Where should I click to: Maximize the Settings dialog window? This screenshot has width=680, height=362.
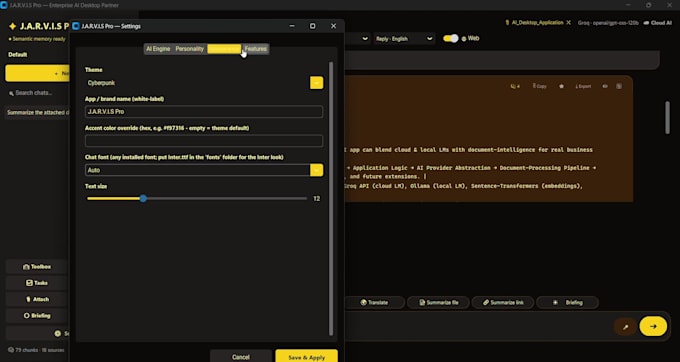click(x=312, y=26)
